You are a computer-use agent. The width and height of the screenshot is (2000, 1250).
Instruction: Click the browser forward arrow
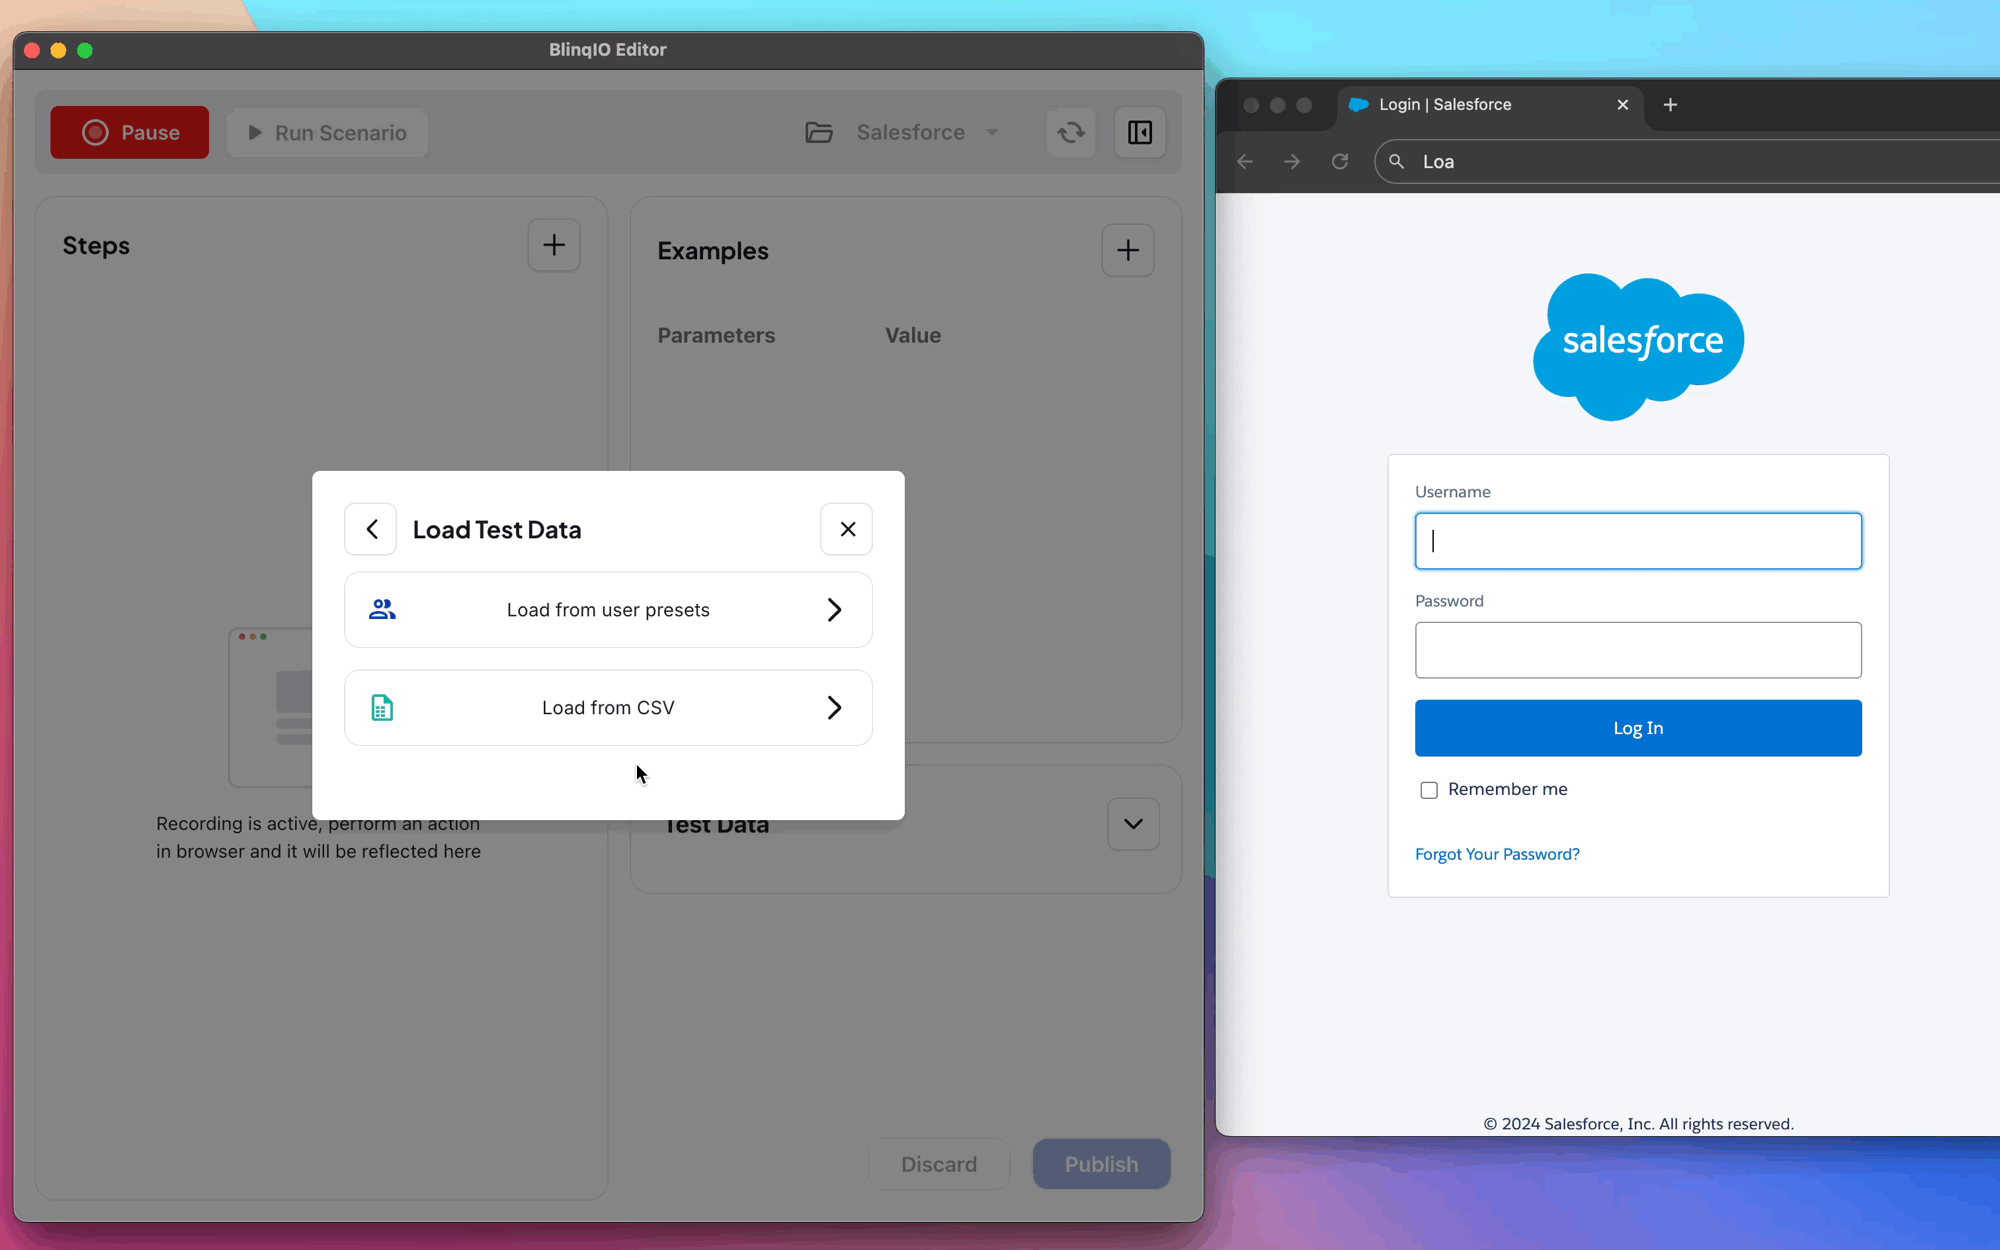(x=1292, y=162)
